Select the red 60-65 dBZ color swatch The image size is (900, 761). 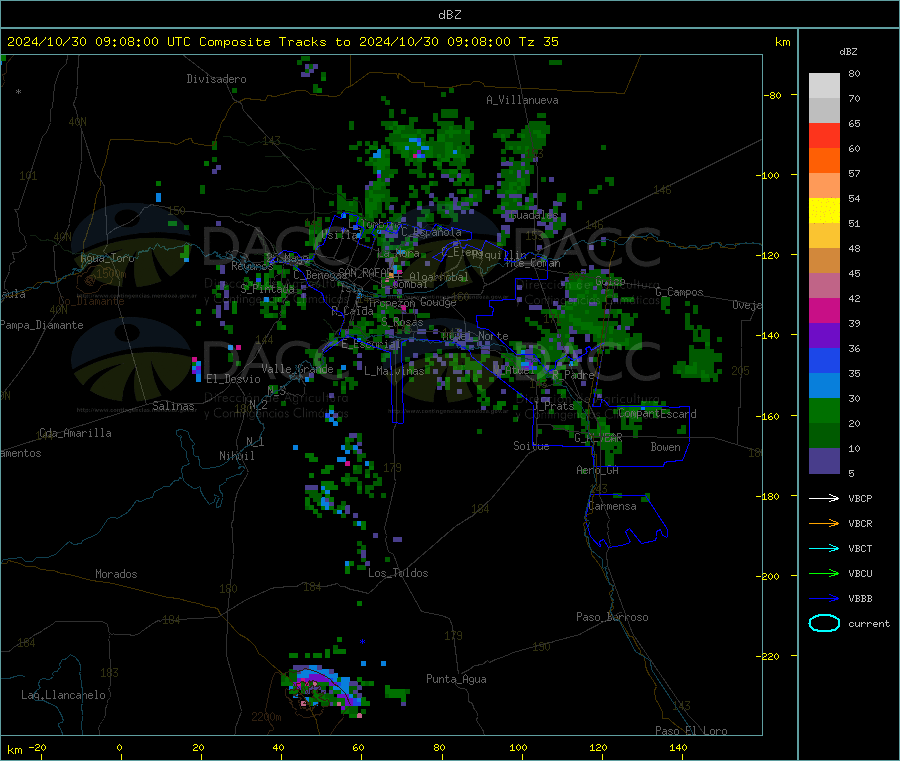point(824,135)
